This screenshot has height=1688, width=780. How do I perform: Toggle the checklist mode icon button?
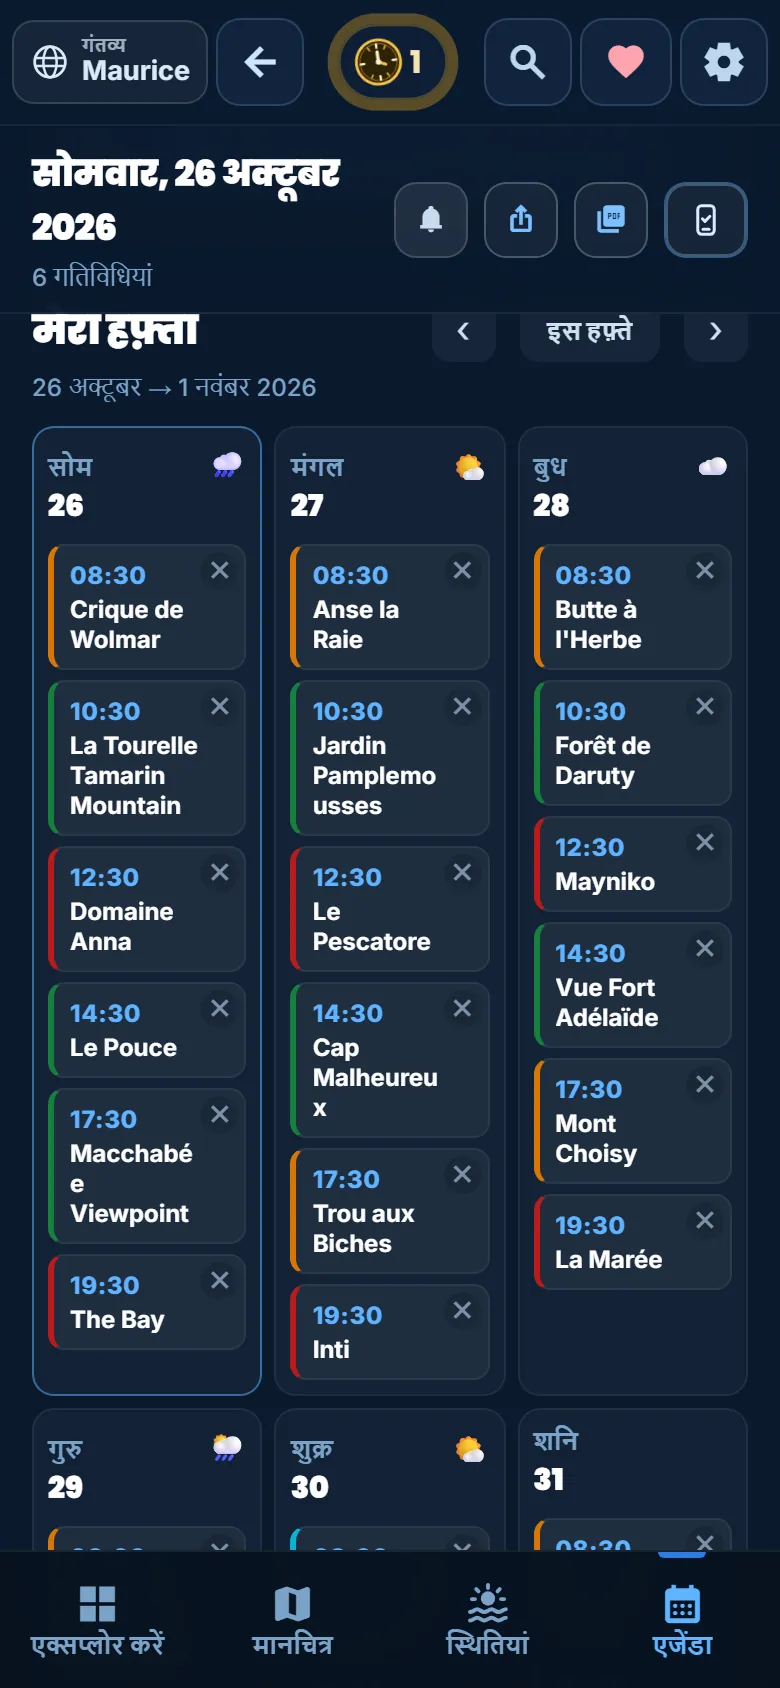tap(706, 220)
